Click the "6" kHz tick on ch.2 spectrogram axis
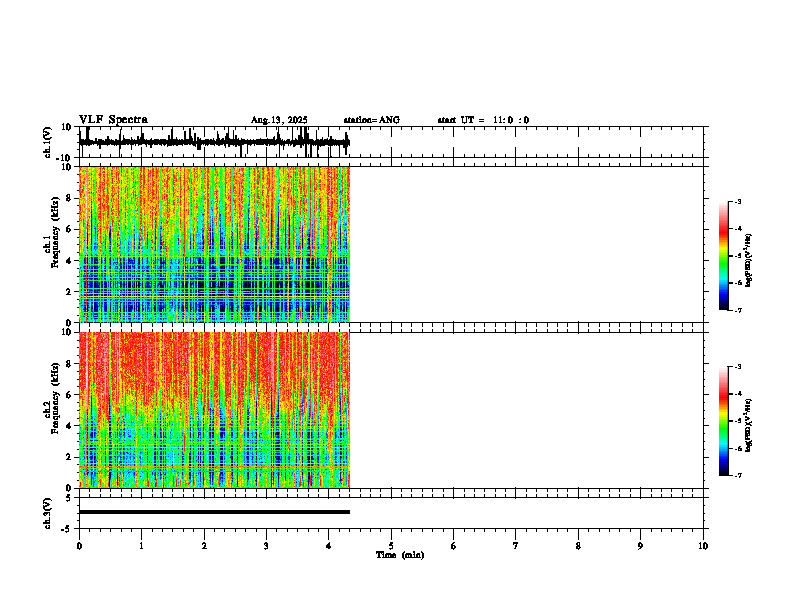This screenshot has width=792, height=612. point(70,395)
